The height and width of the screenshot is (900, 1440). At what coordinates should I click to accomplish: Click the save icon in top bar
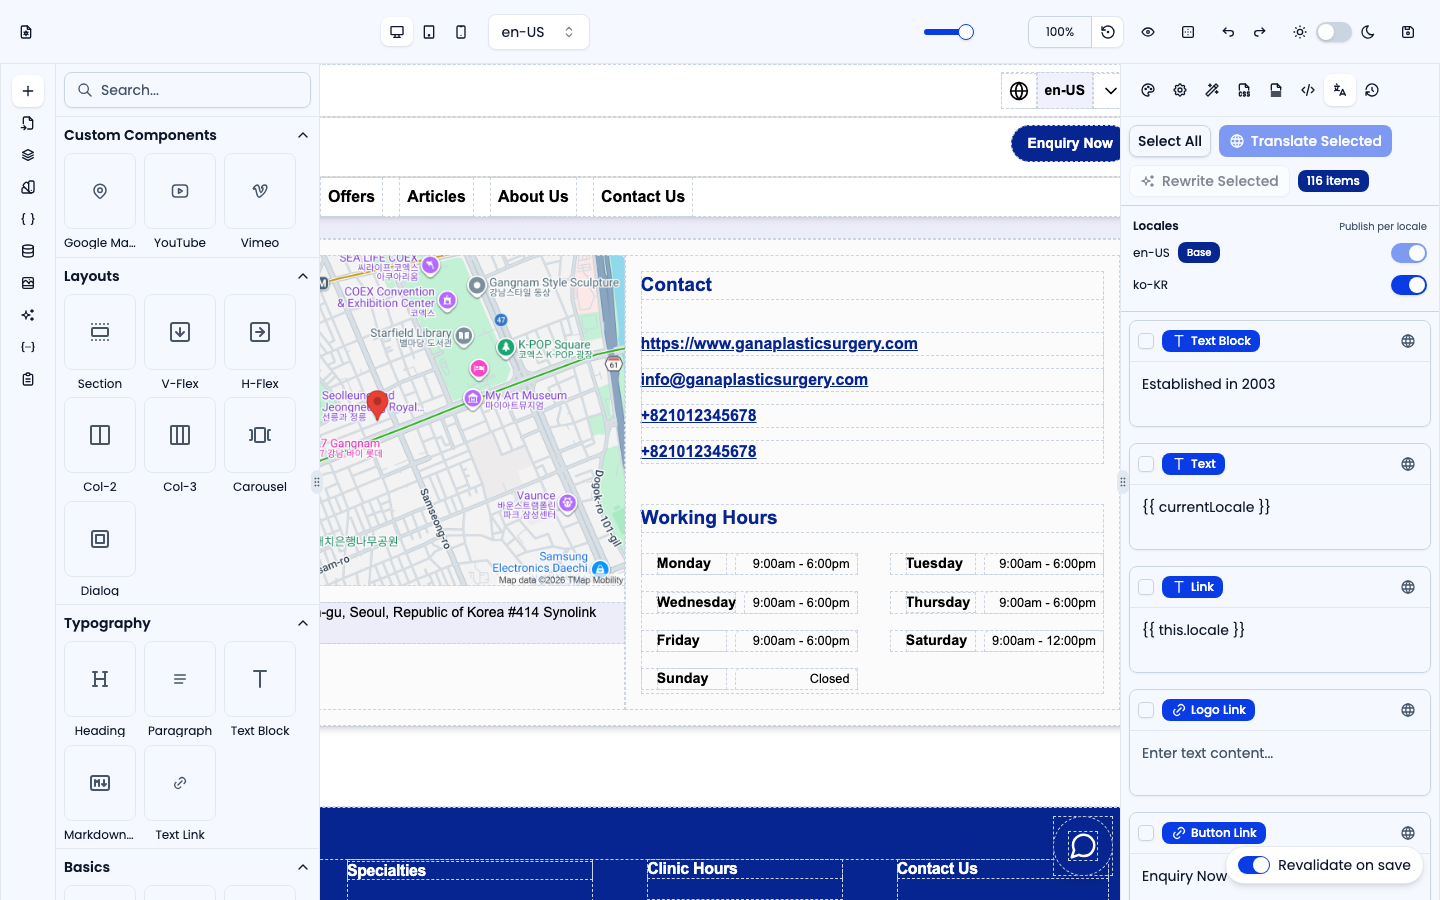pos(1408,32)
